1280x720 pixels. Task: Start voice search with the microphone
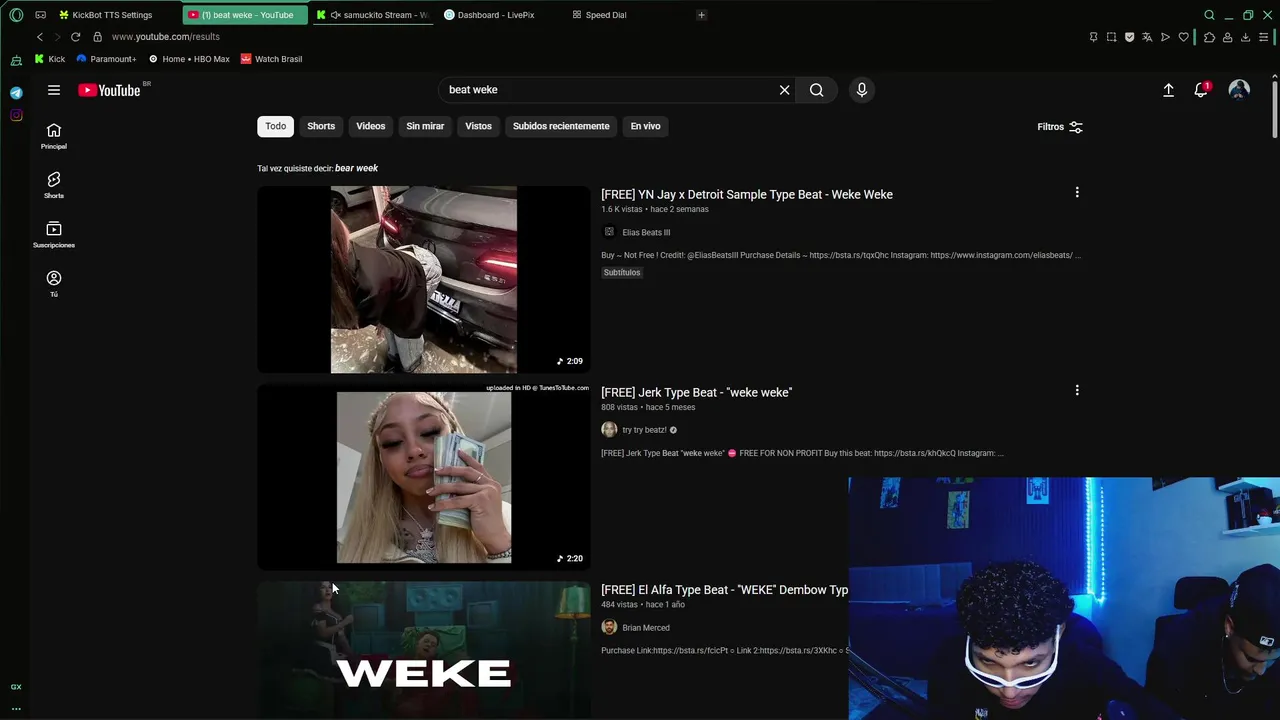coord(862,90)
